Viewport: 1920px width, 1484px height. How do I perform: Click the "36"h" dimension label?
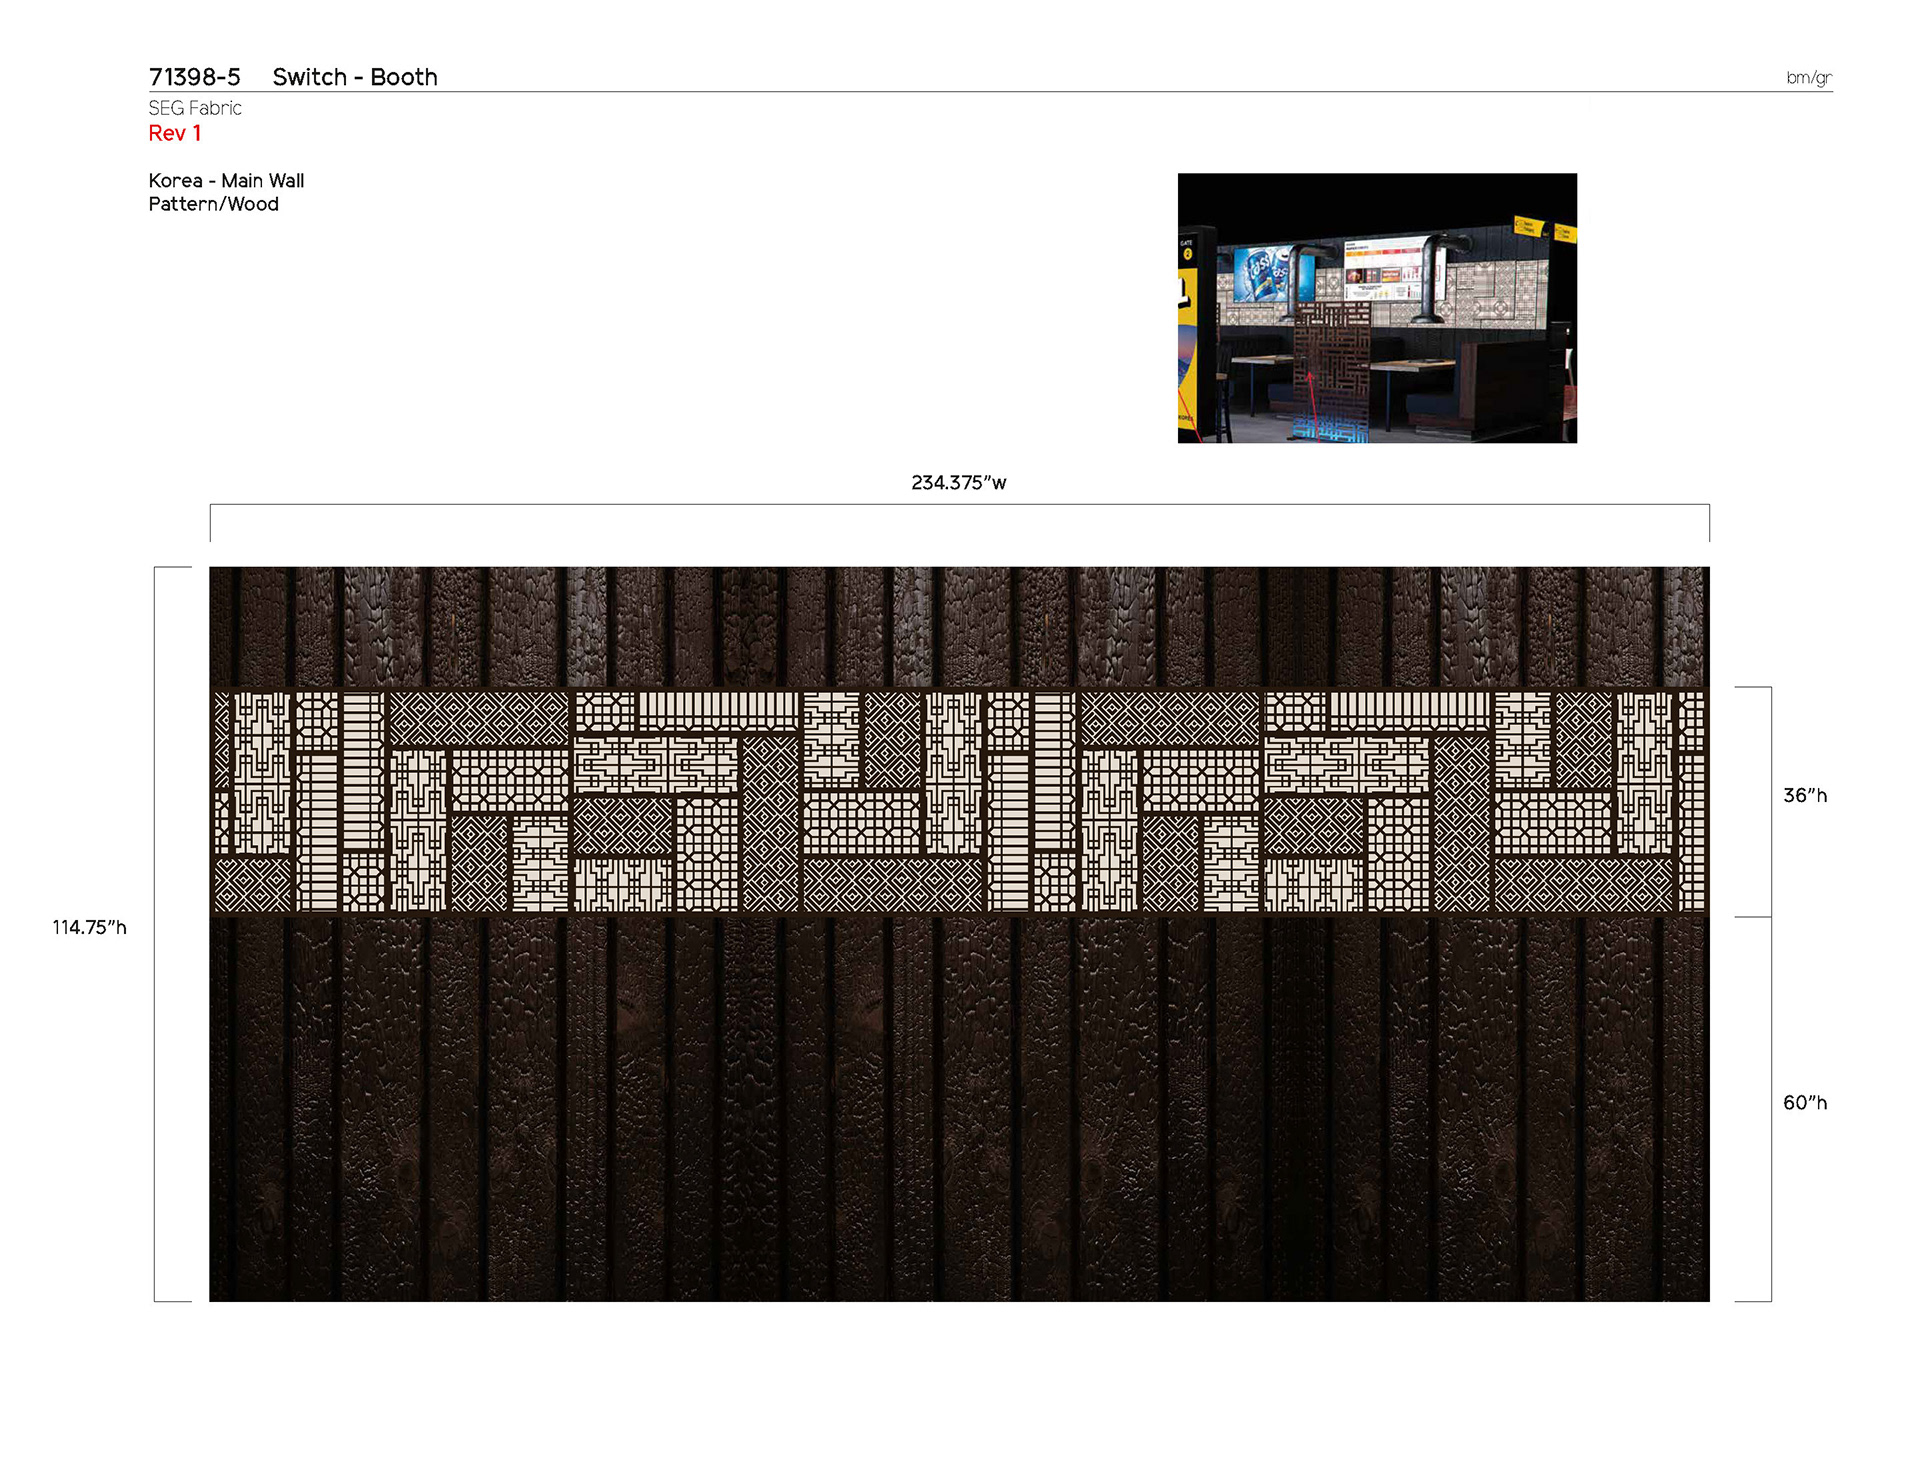1805,796
